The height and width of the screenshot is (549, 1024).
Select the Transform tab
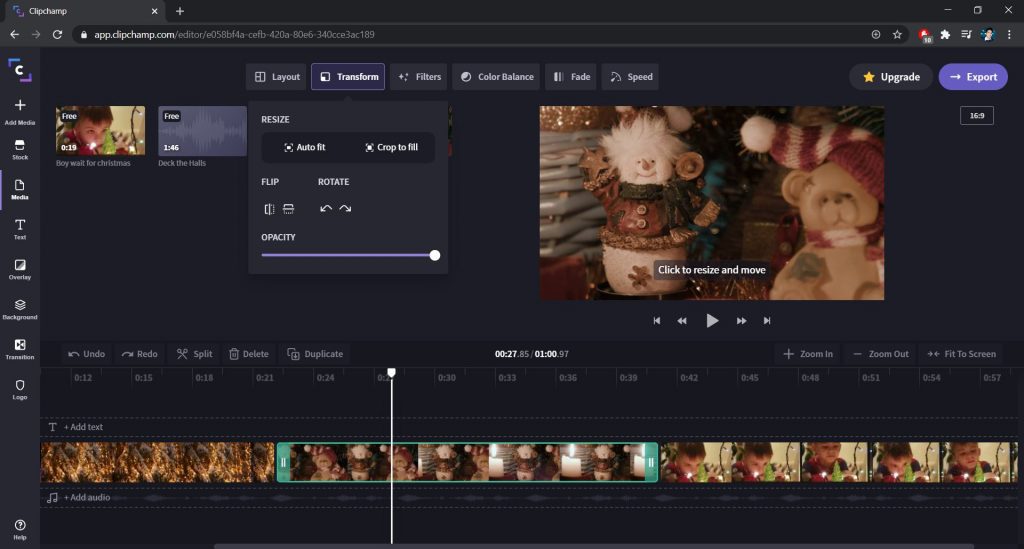point(348,77)
